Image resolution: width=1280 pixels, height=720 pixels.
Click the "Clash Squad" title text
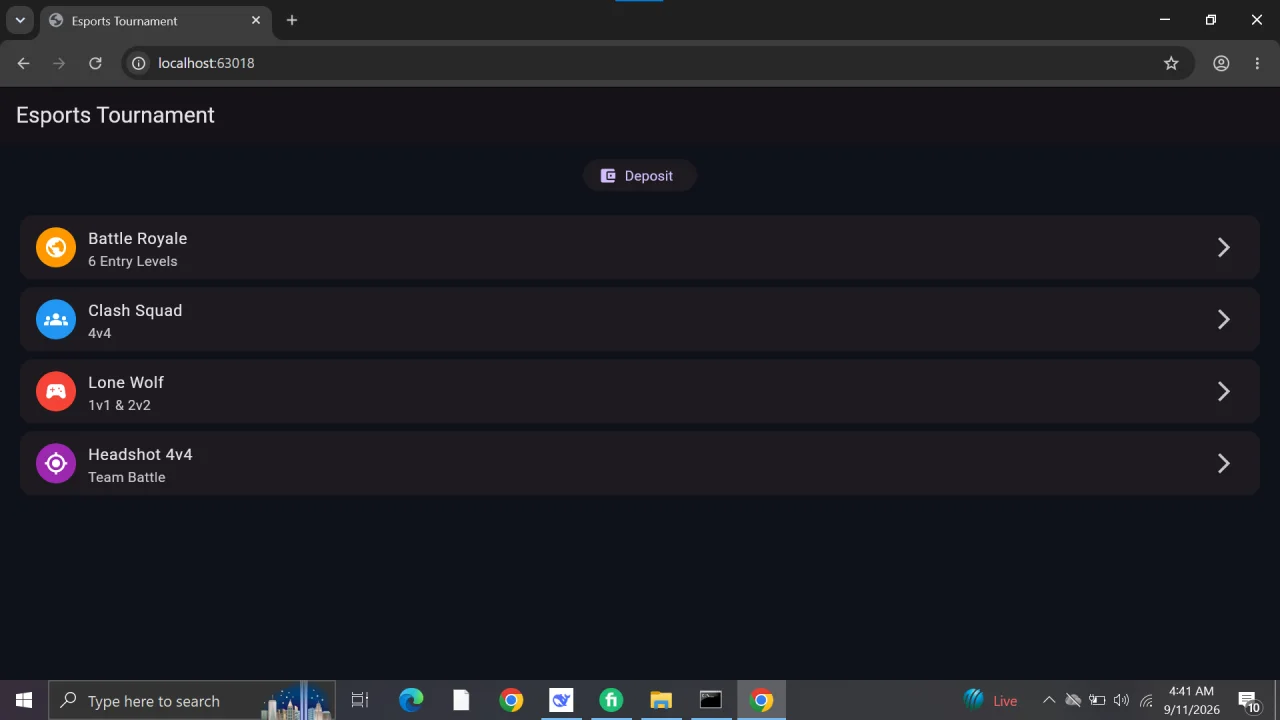pos(135,310)
